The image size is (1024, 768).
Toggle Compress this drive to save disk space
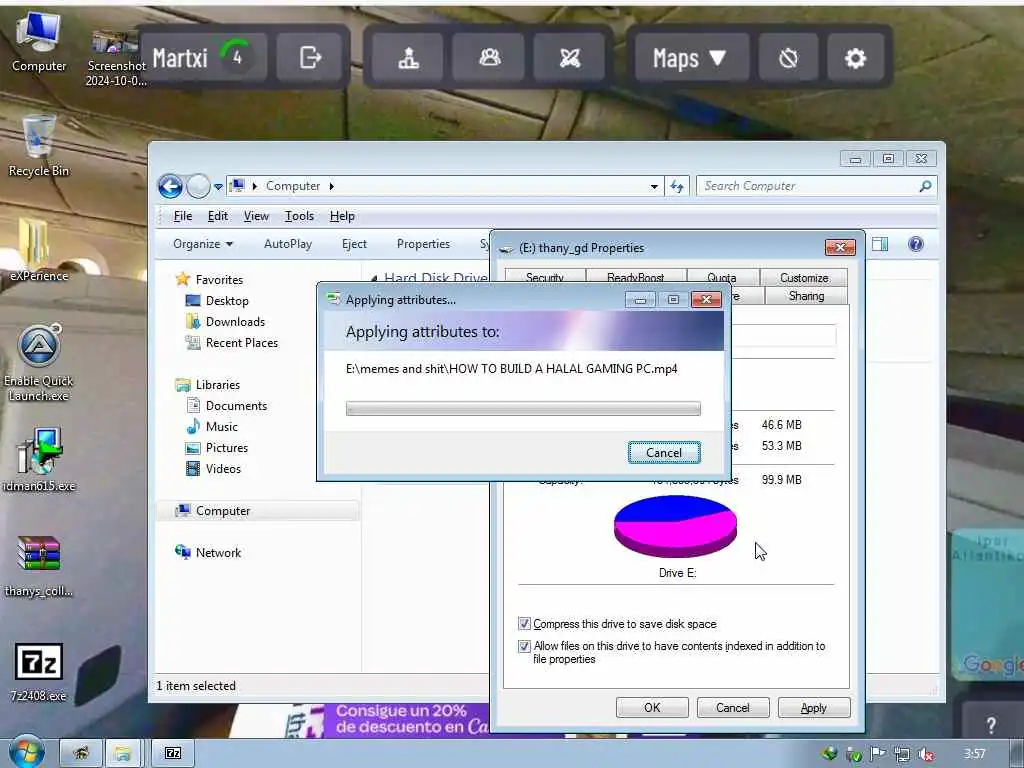[x=524, y=624]
